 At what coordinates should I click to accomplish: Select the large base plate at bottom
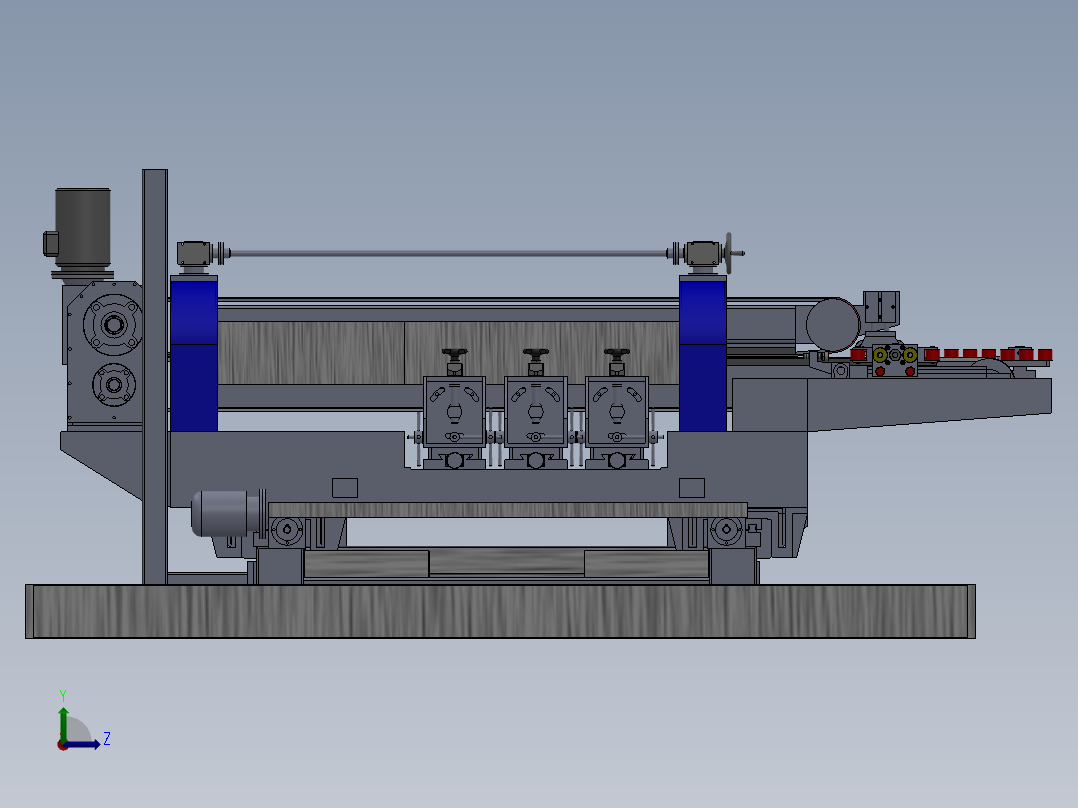pos(500,611)
